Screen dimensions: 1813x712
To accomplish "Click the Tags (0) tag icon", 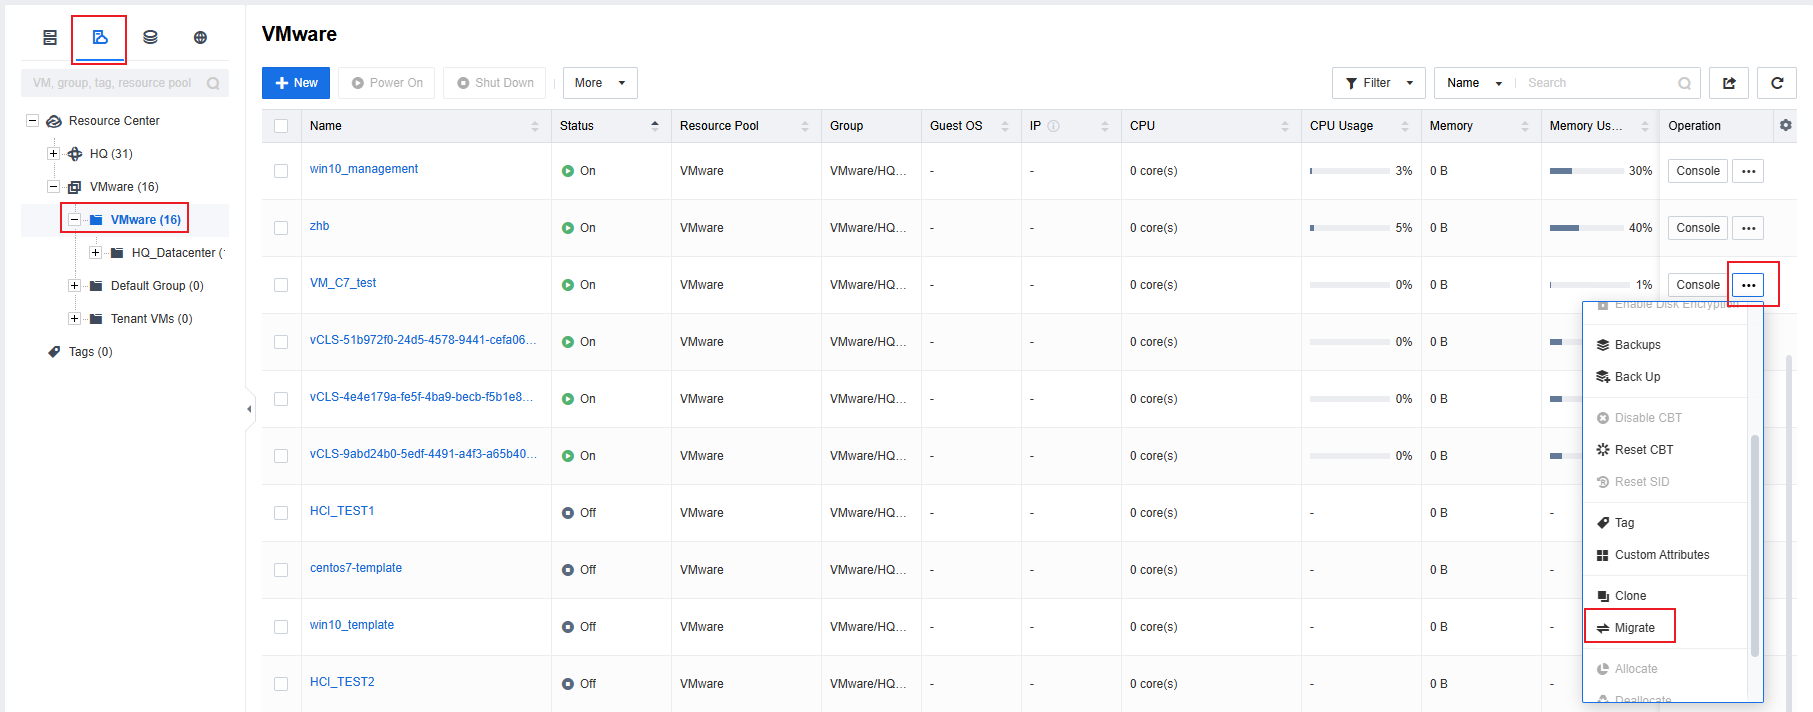I will [x=54, y=352].
